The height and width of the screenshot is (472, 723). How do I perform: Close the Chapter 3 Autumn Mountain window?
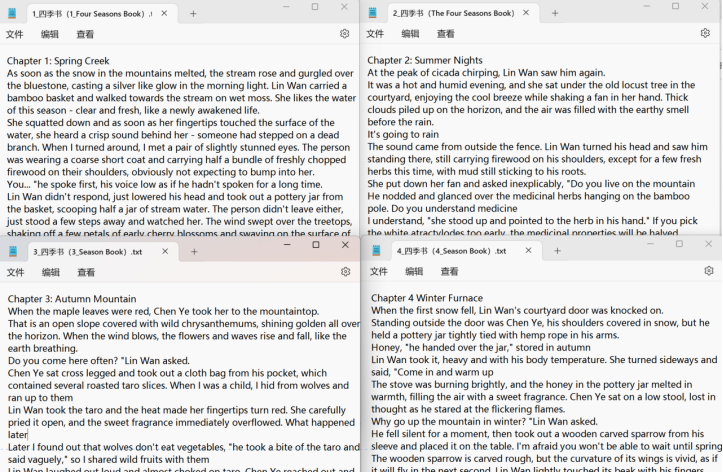coord(345,245)
